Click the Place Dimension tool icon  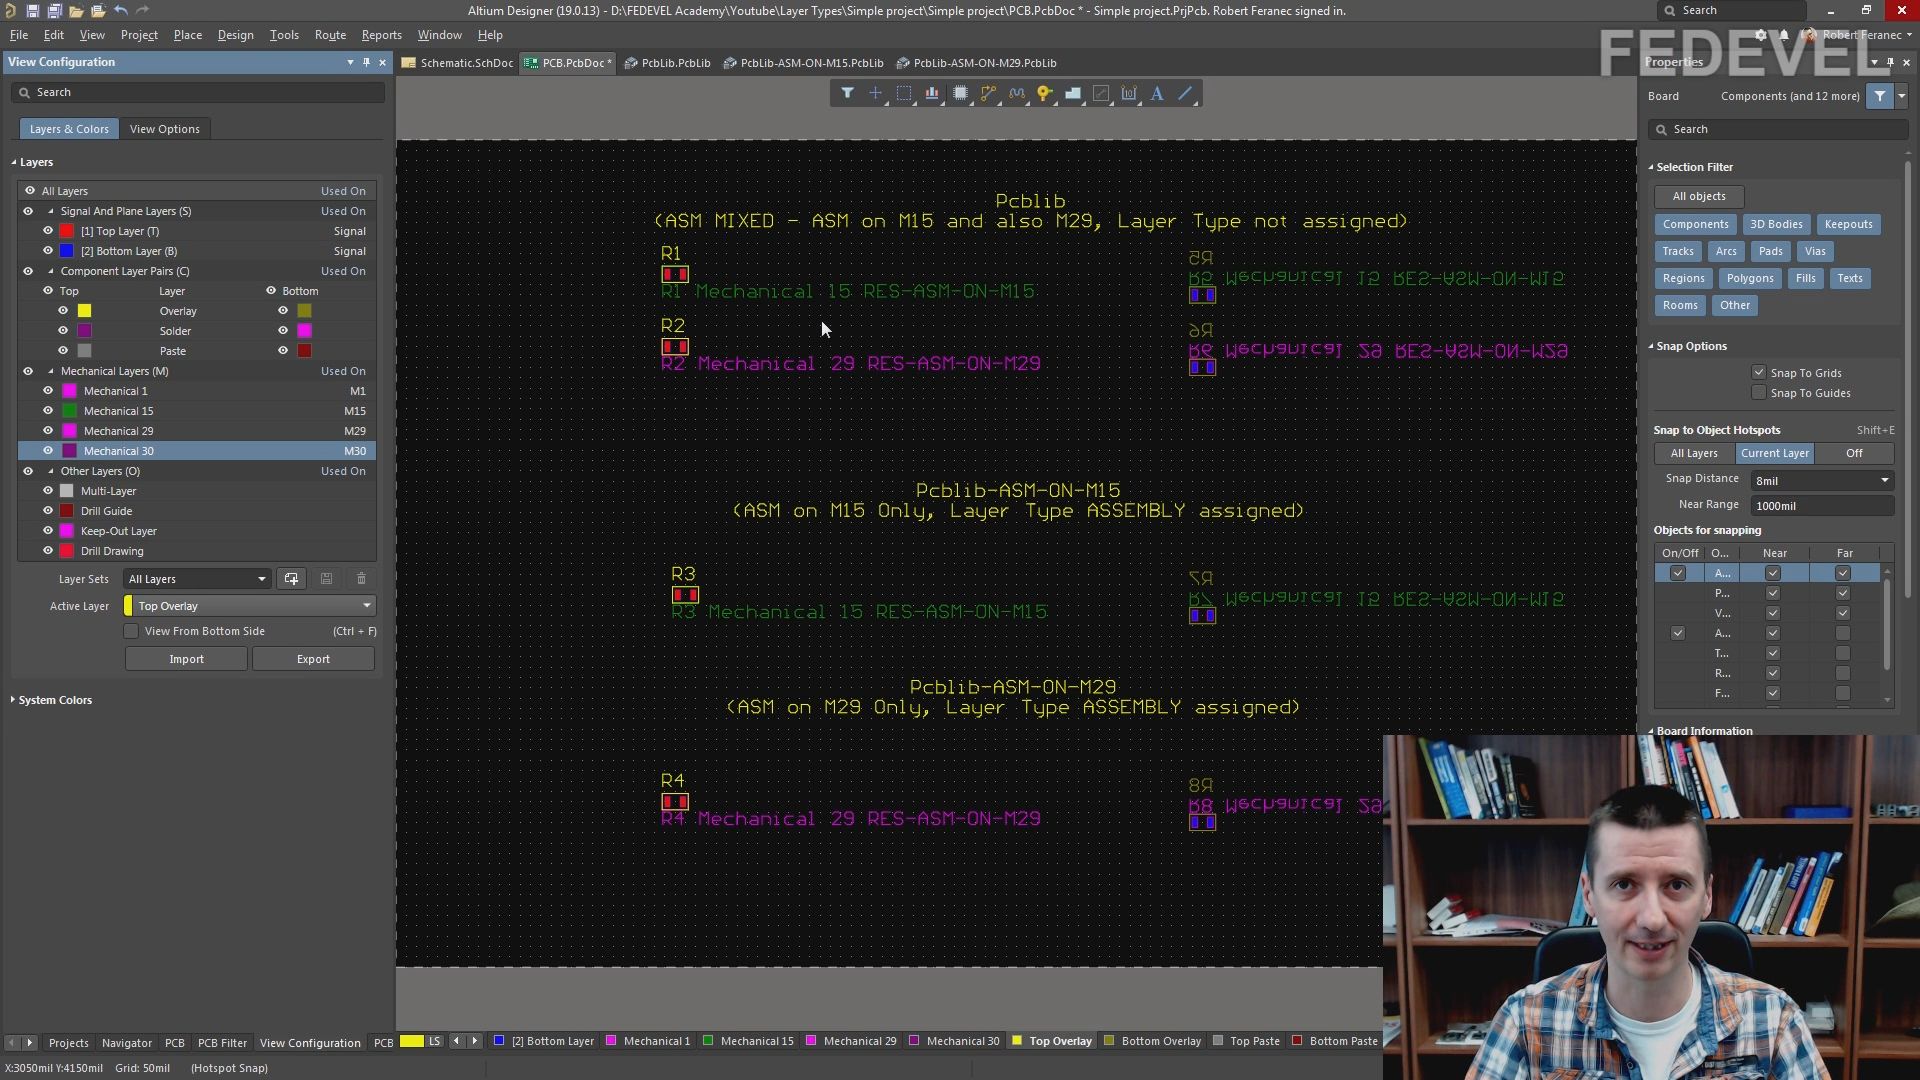(x=1129, y=94)
